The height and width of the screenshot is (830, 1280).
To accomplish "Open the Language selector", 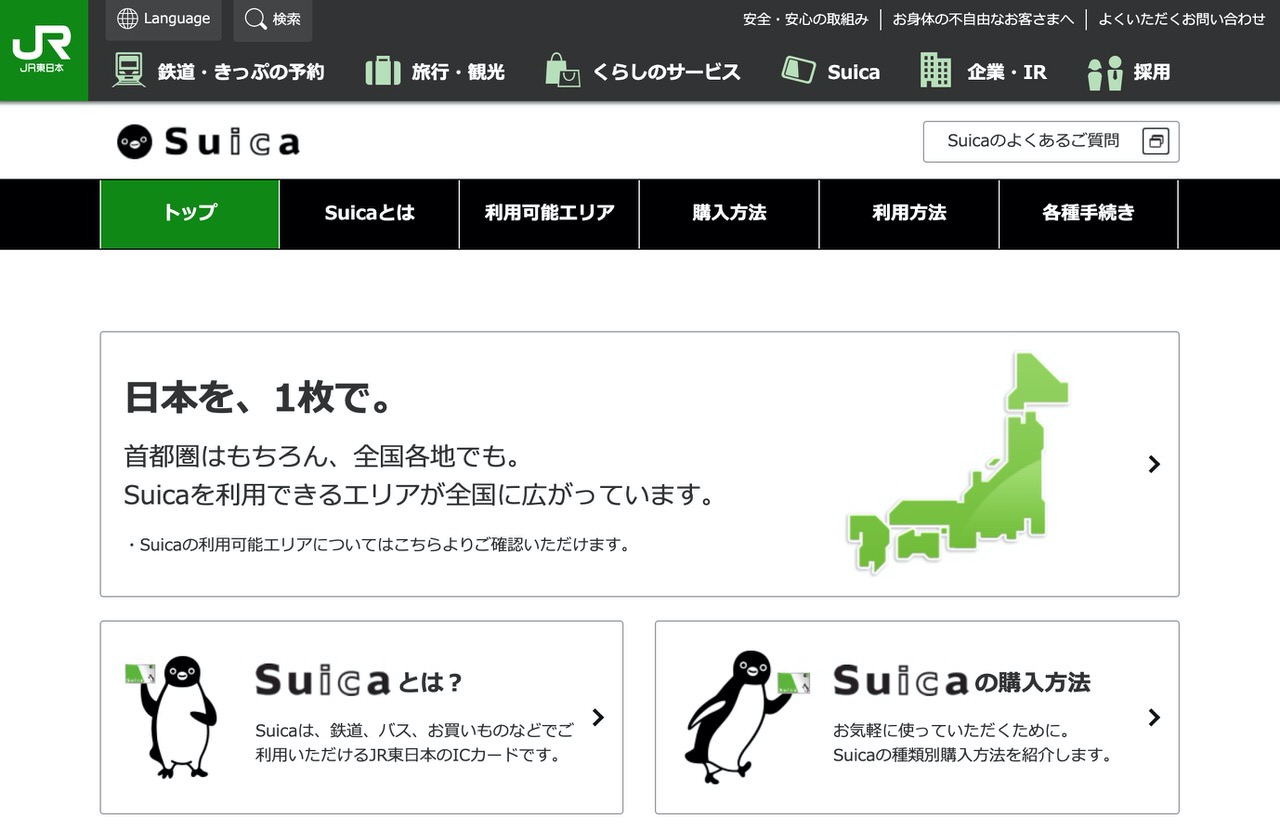I will point(163,19).
